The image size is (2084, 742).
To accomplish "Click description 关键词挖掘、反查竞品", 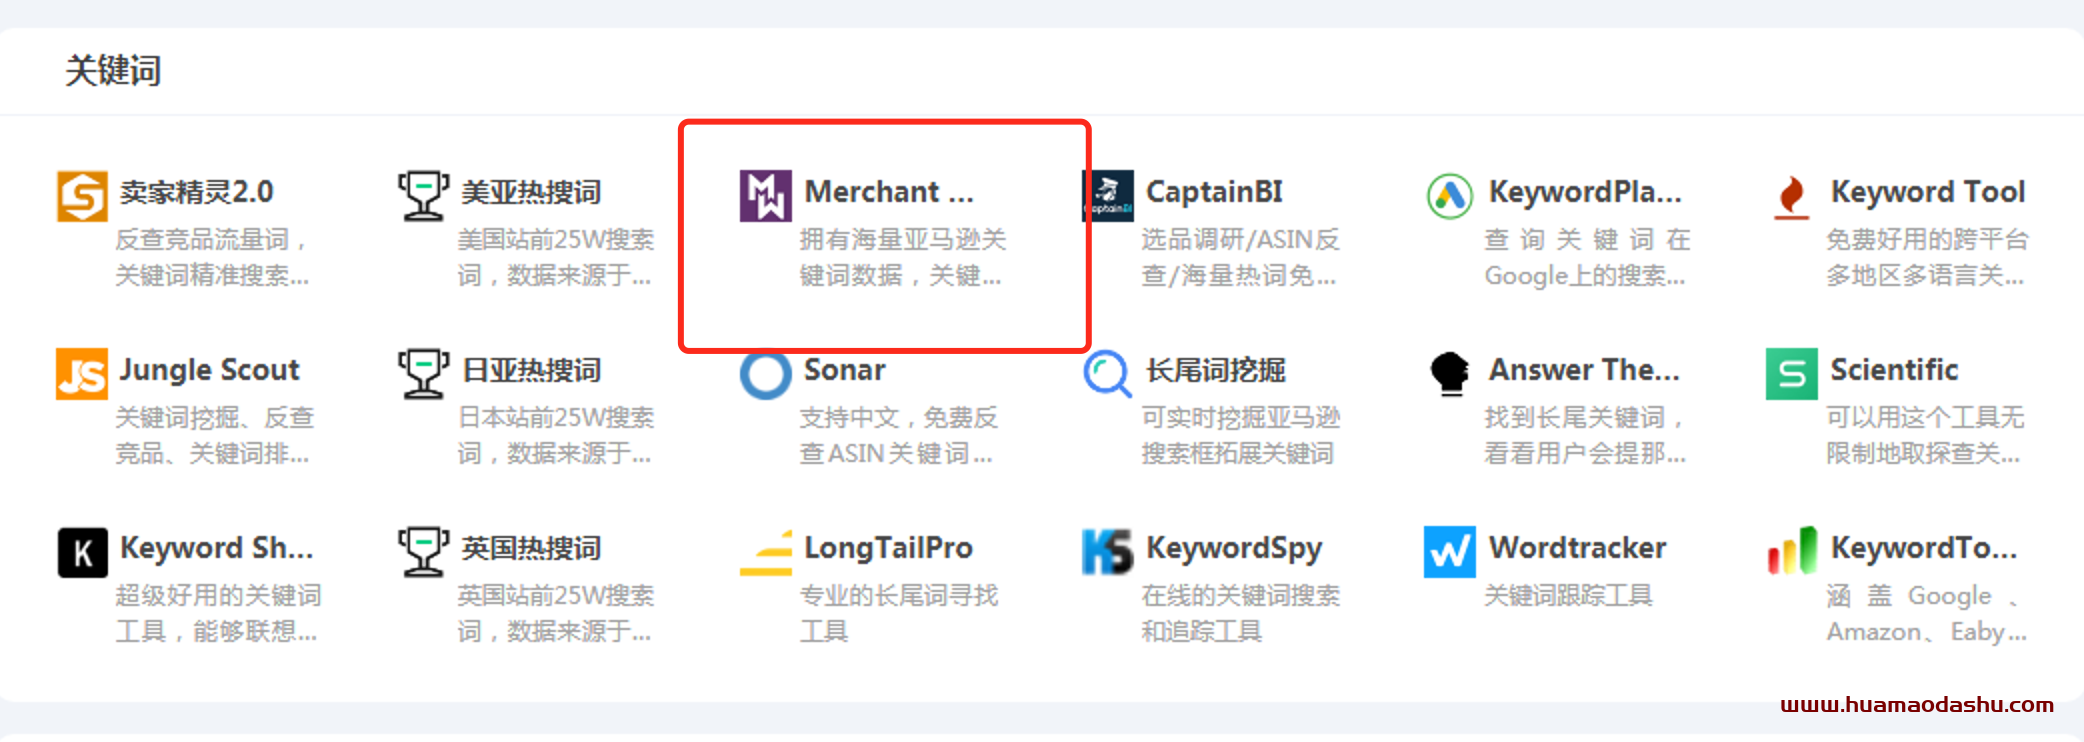I will pyautogui.click(x=214, y=435).
